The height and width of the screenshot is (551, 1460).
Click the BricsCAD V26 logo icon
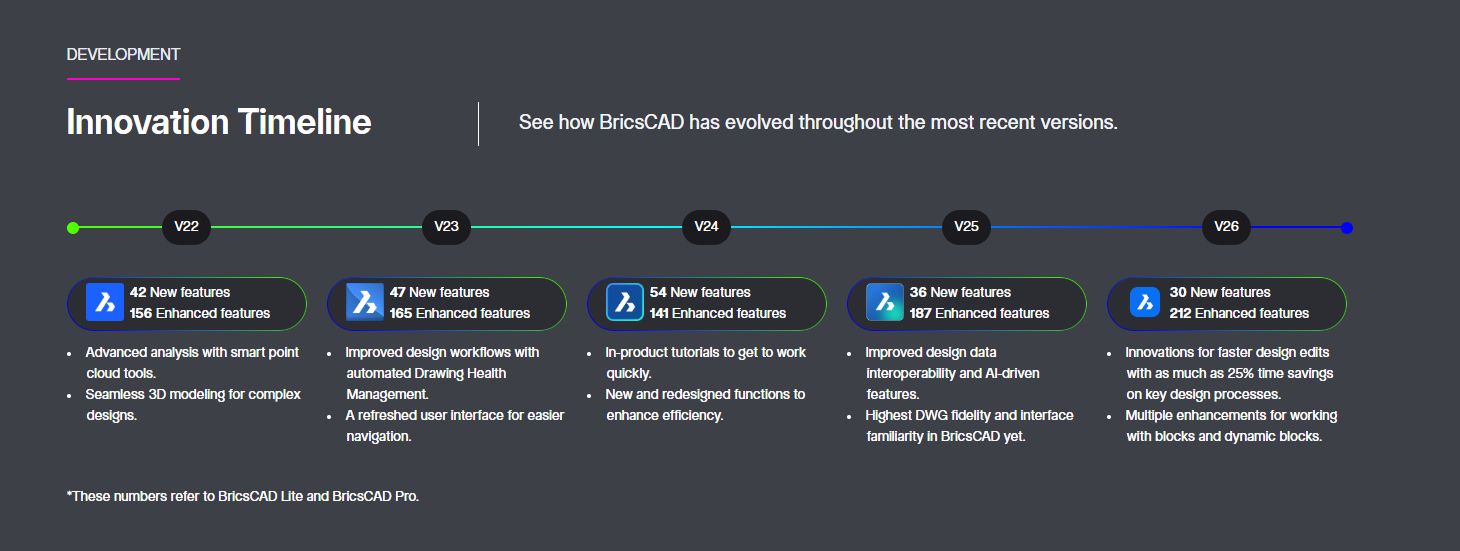[x=1144, y=303]
